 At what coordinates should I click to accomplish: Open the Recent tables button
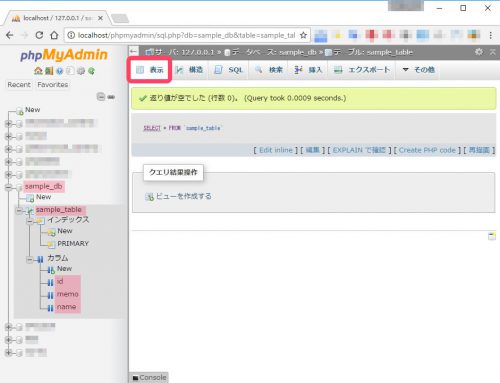click(x=19, y=85)
